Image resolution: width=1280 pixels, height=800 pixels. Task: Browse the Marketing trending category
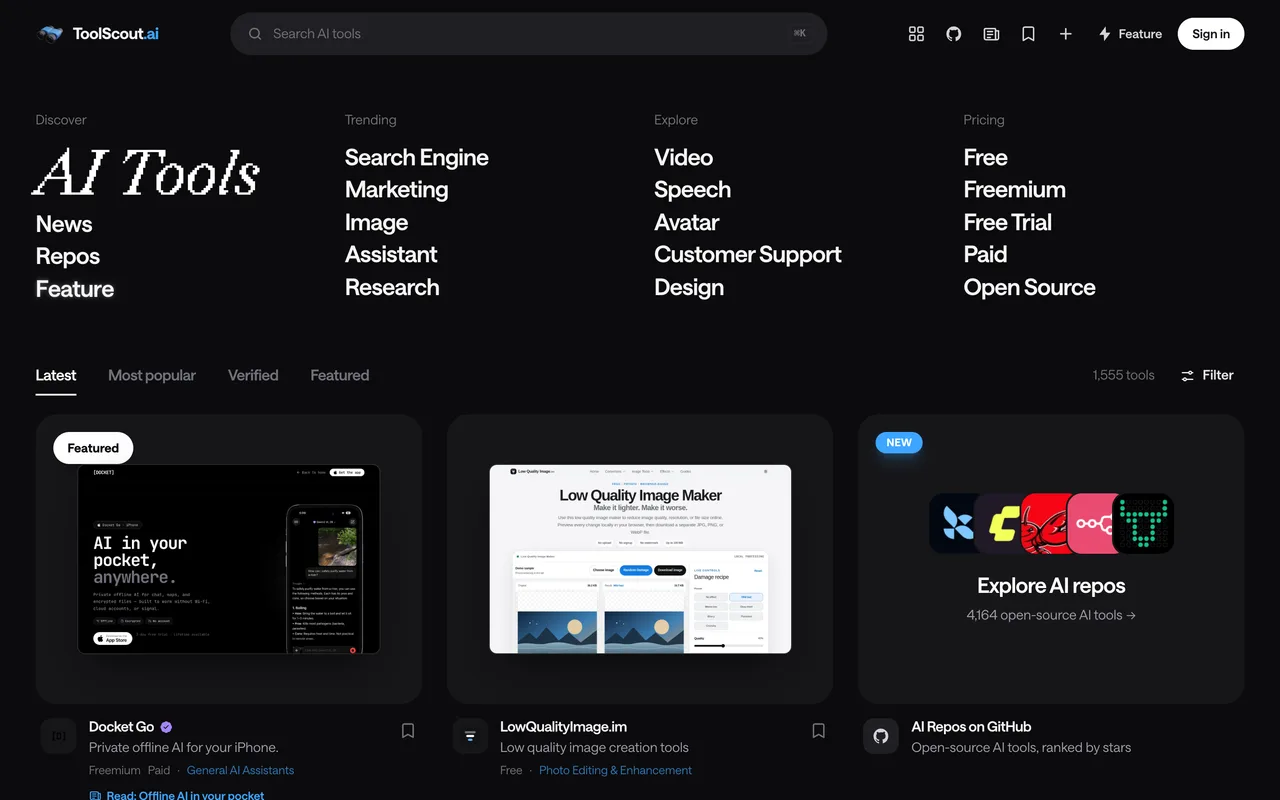[x=397, y=189]
